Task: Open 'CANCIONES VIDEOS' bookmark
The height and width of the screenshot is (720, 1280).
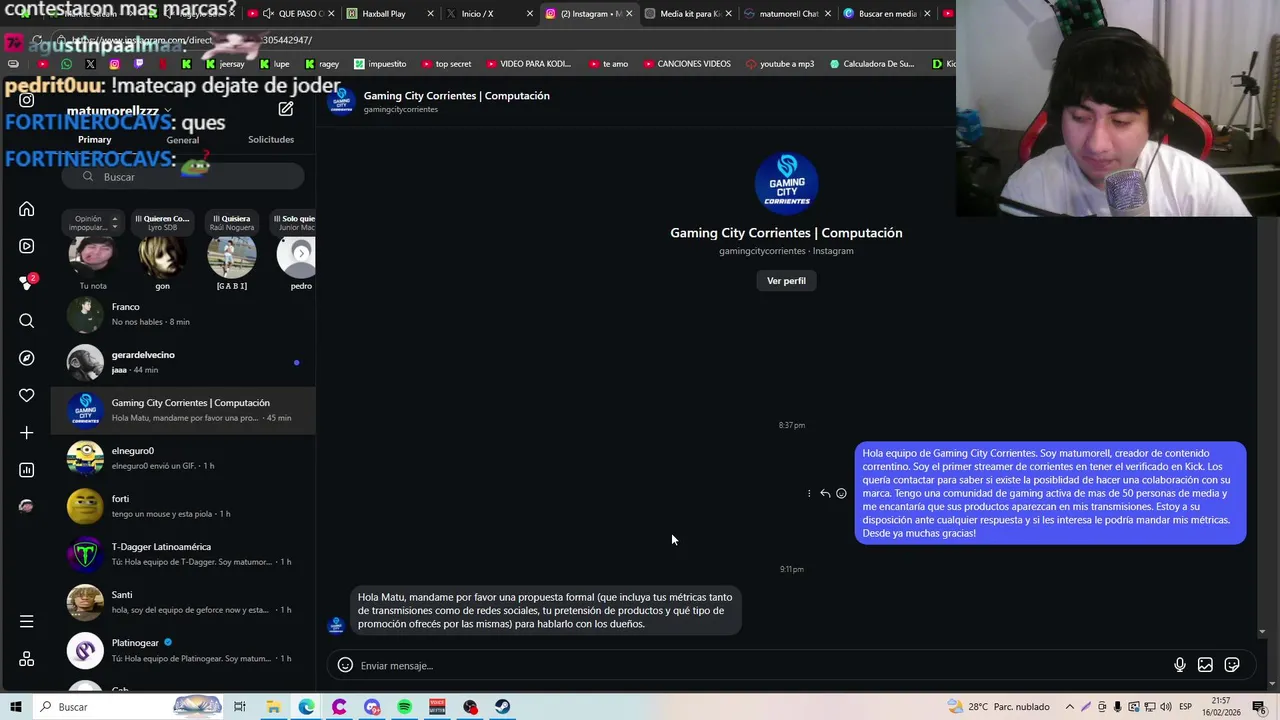Action: tap(686, 64)
